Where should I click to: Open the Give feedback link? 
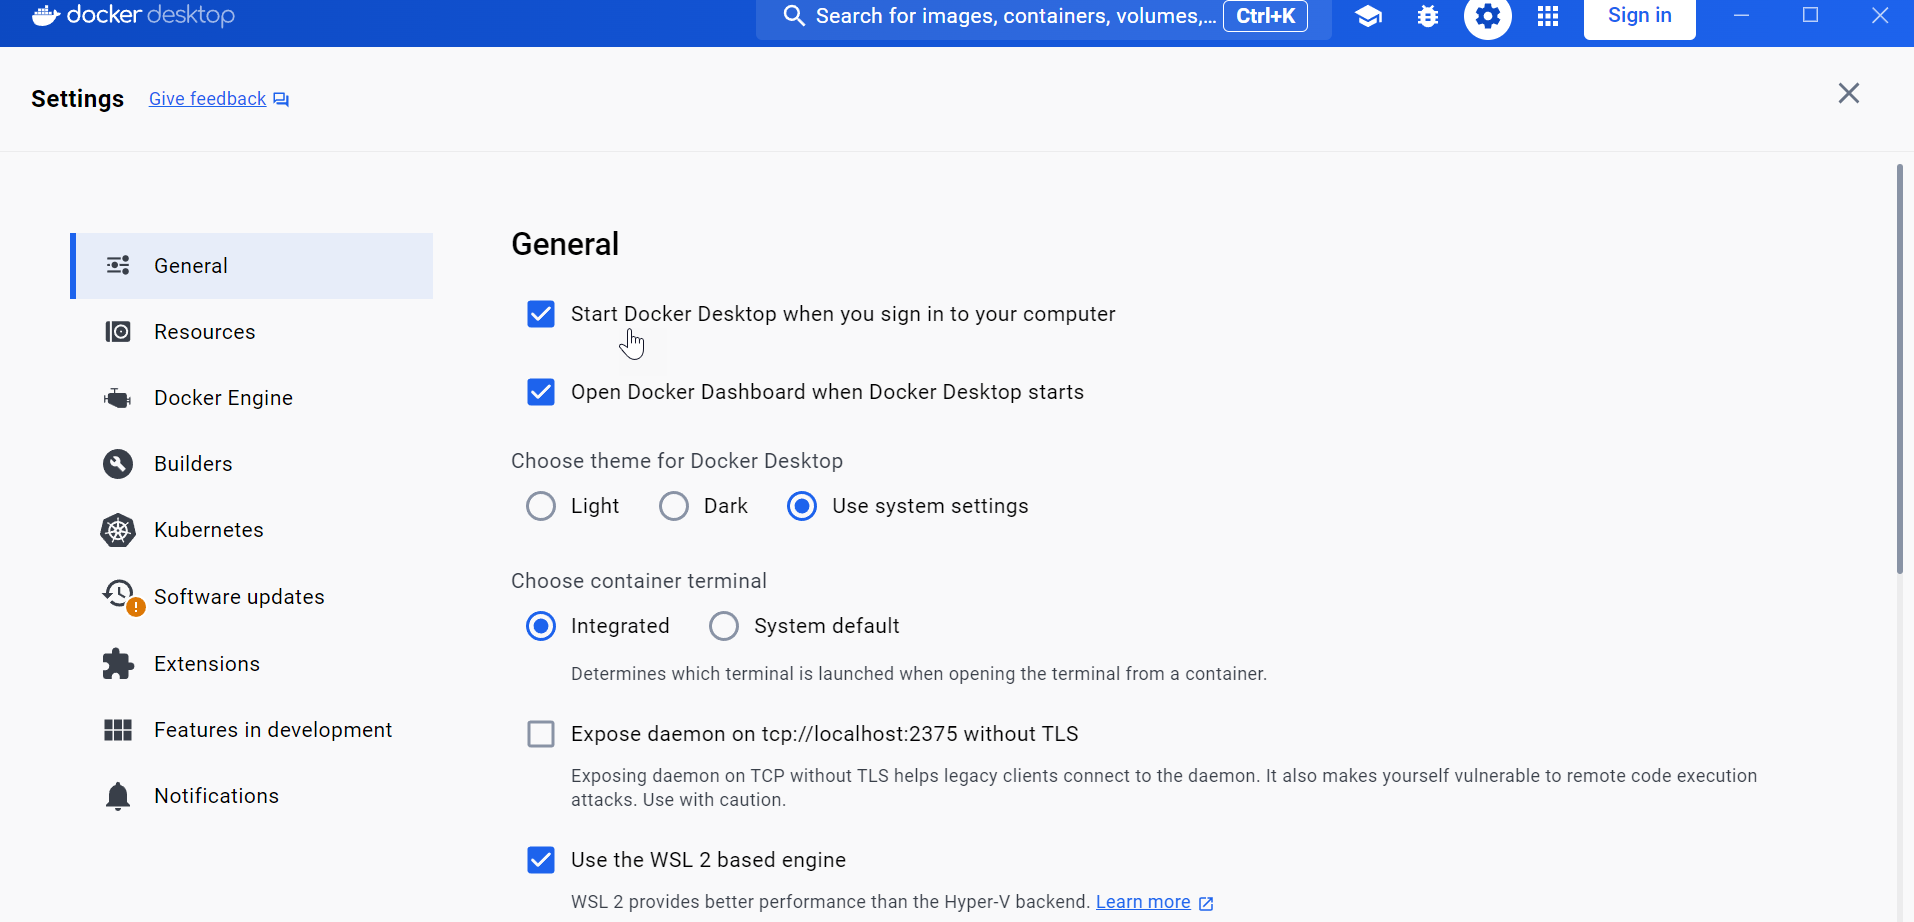(x=208, y=99)
